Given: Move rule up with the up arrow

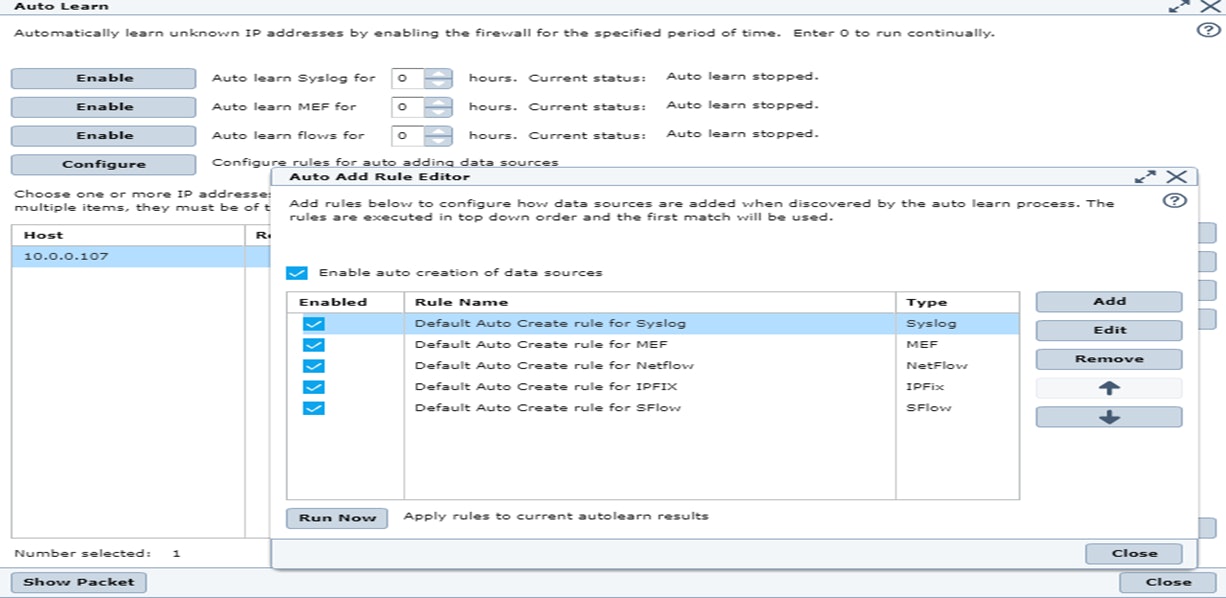Looking at the screenshot, I should [x=1108, y=388].
